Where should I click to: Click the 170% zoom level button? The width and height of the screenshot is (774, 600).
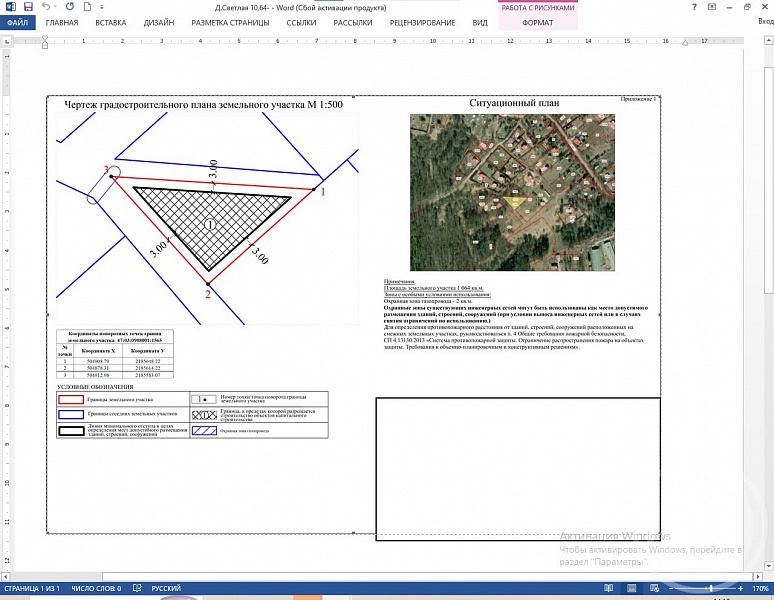(x=759, y=589)
